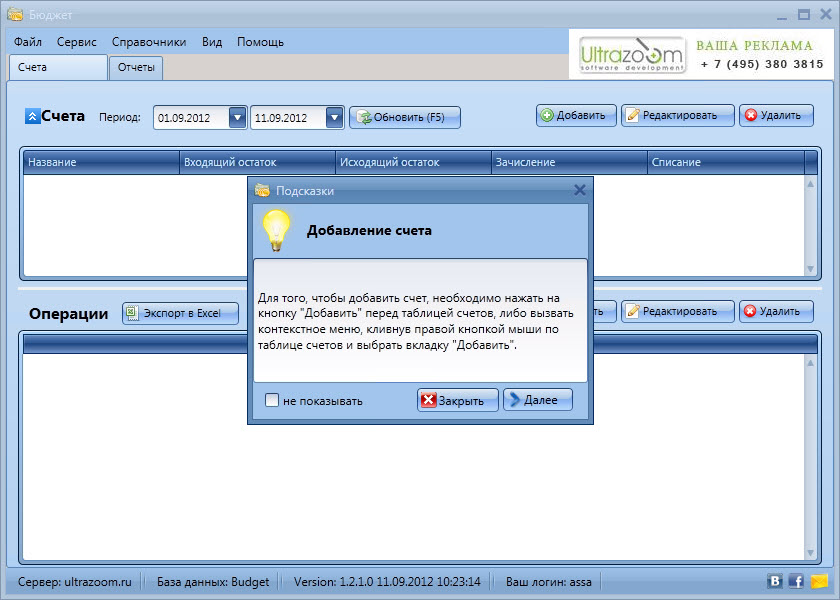Click the lightbulb hint icon
Image resolution: width=840 pixels, height=600 pixels.
(x=276, y=231)
